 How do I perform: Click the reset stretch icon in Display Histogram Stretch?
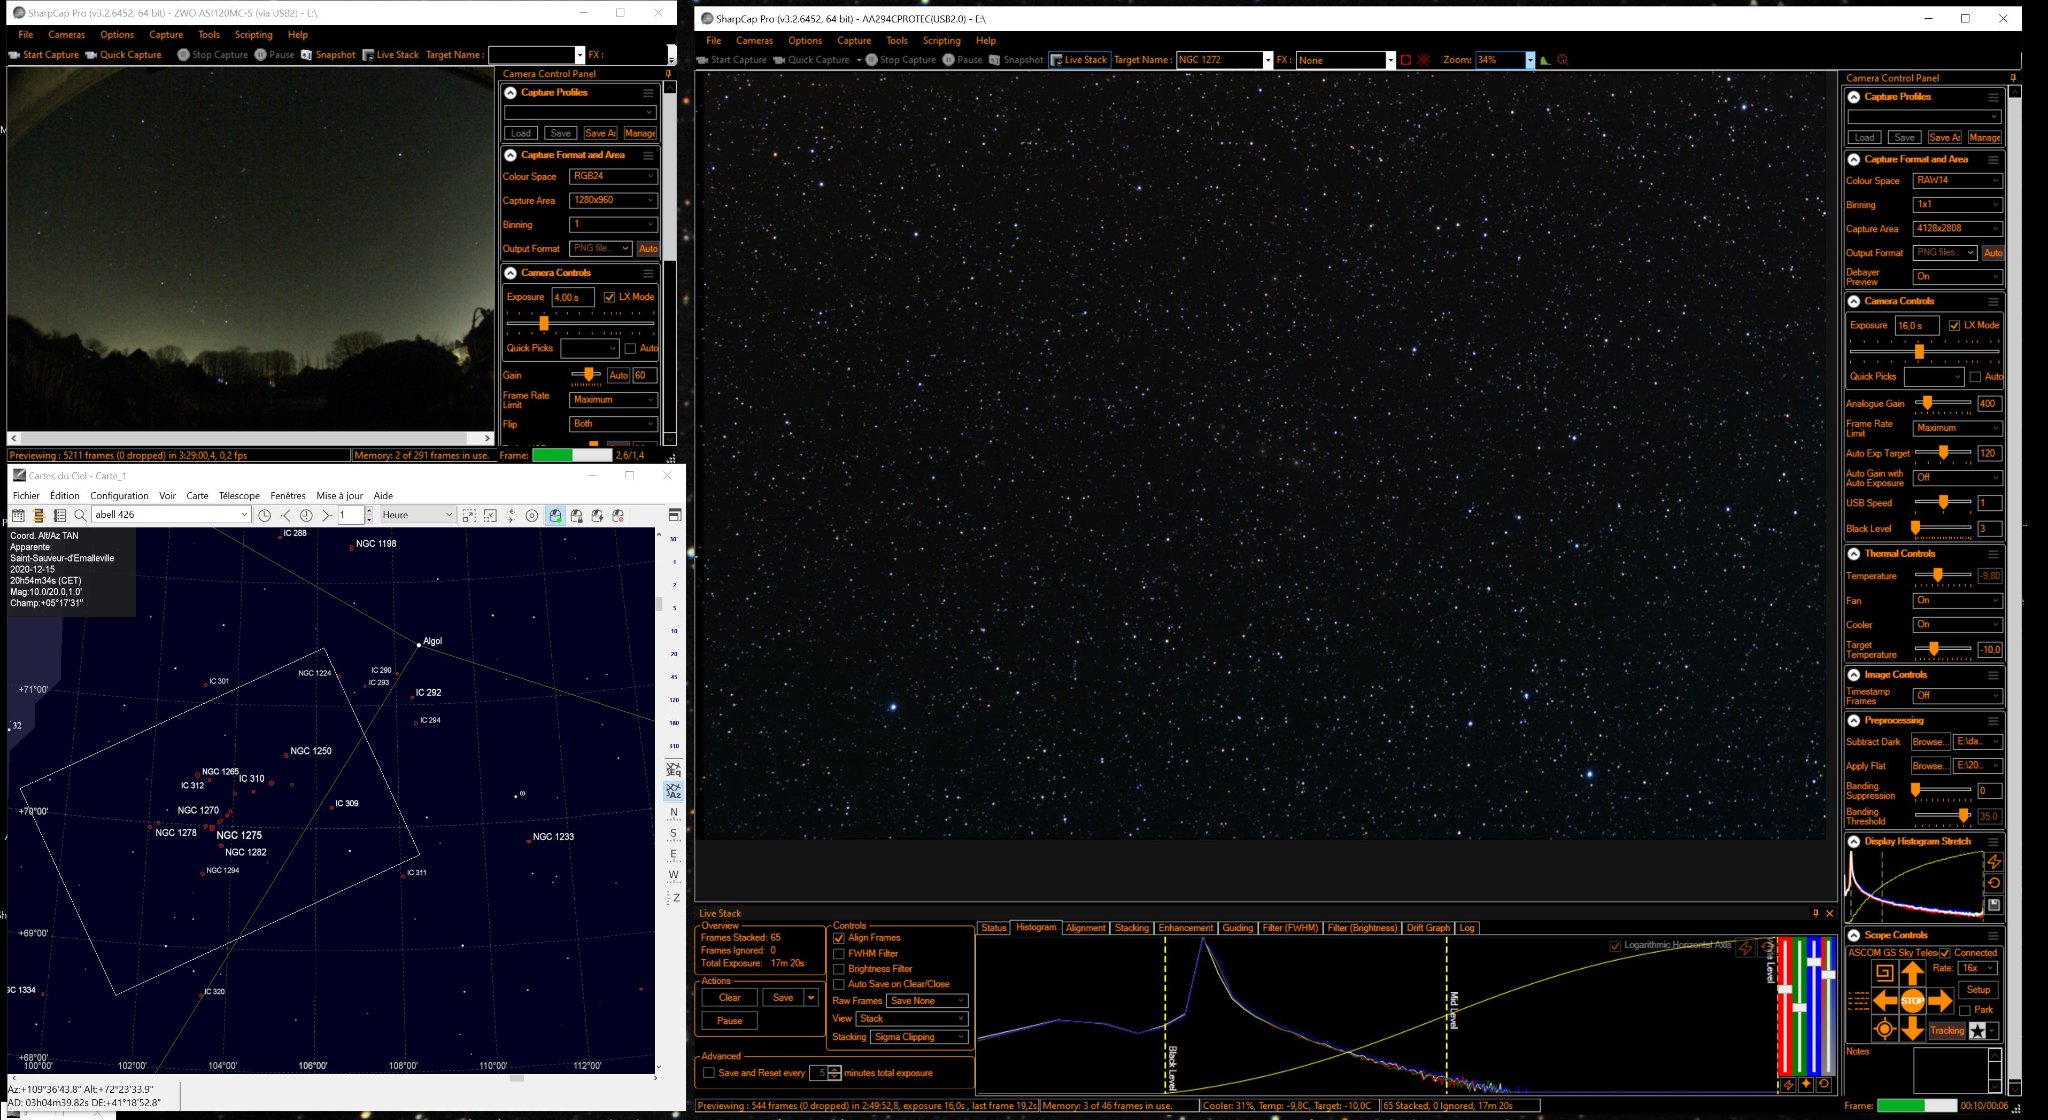point(1994,883)
